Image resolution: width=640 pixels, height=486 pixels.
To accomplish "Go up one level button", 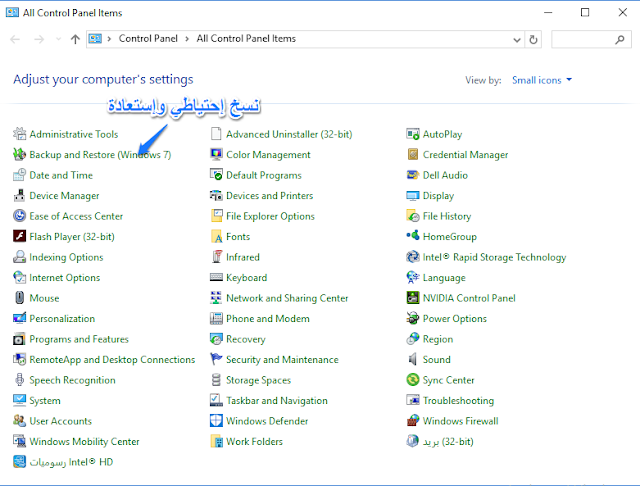I will coord(75,39).
